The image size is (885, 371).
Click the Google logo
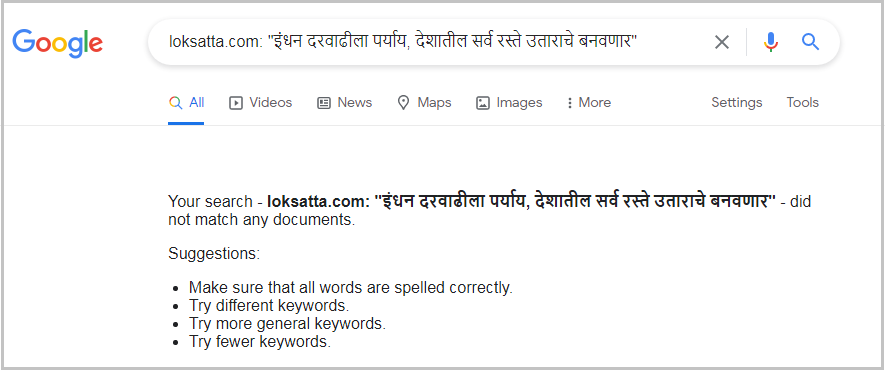tap(58, 44)
